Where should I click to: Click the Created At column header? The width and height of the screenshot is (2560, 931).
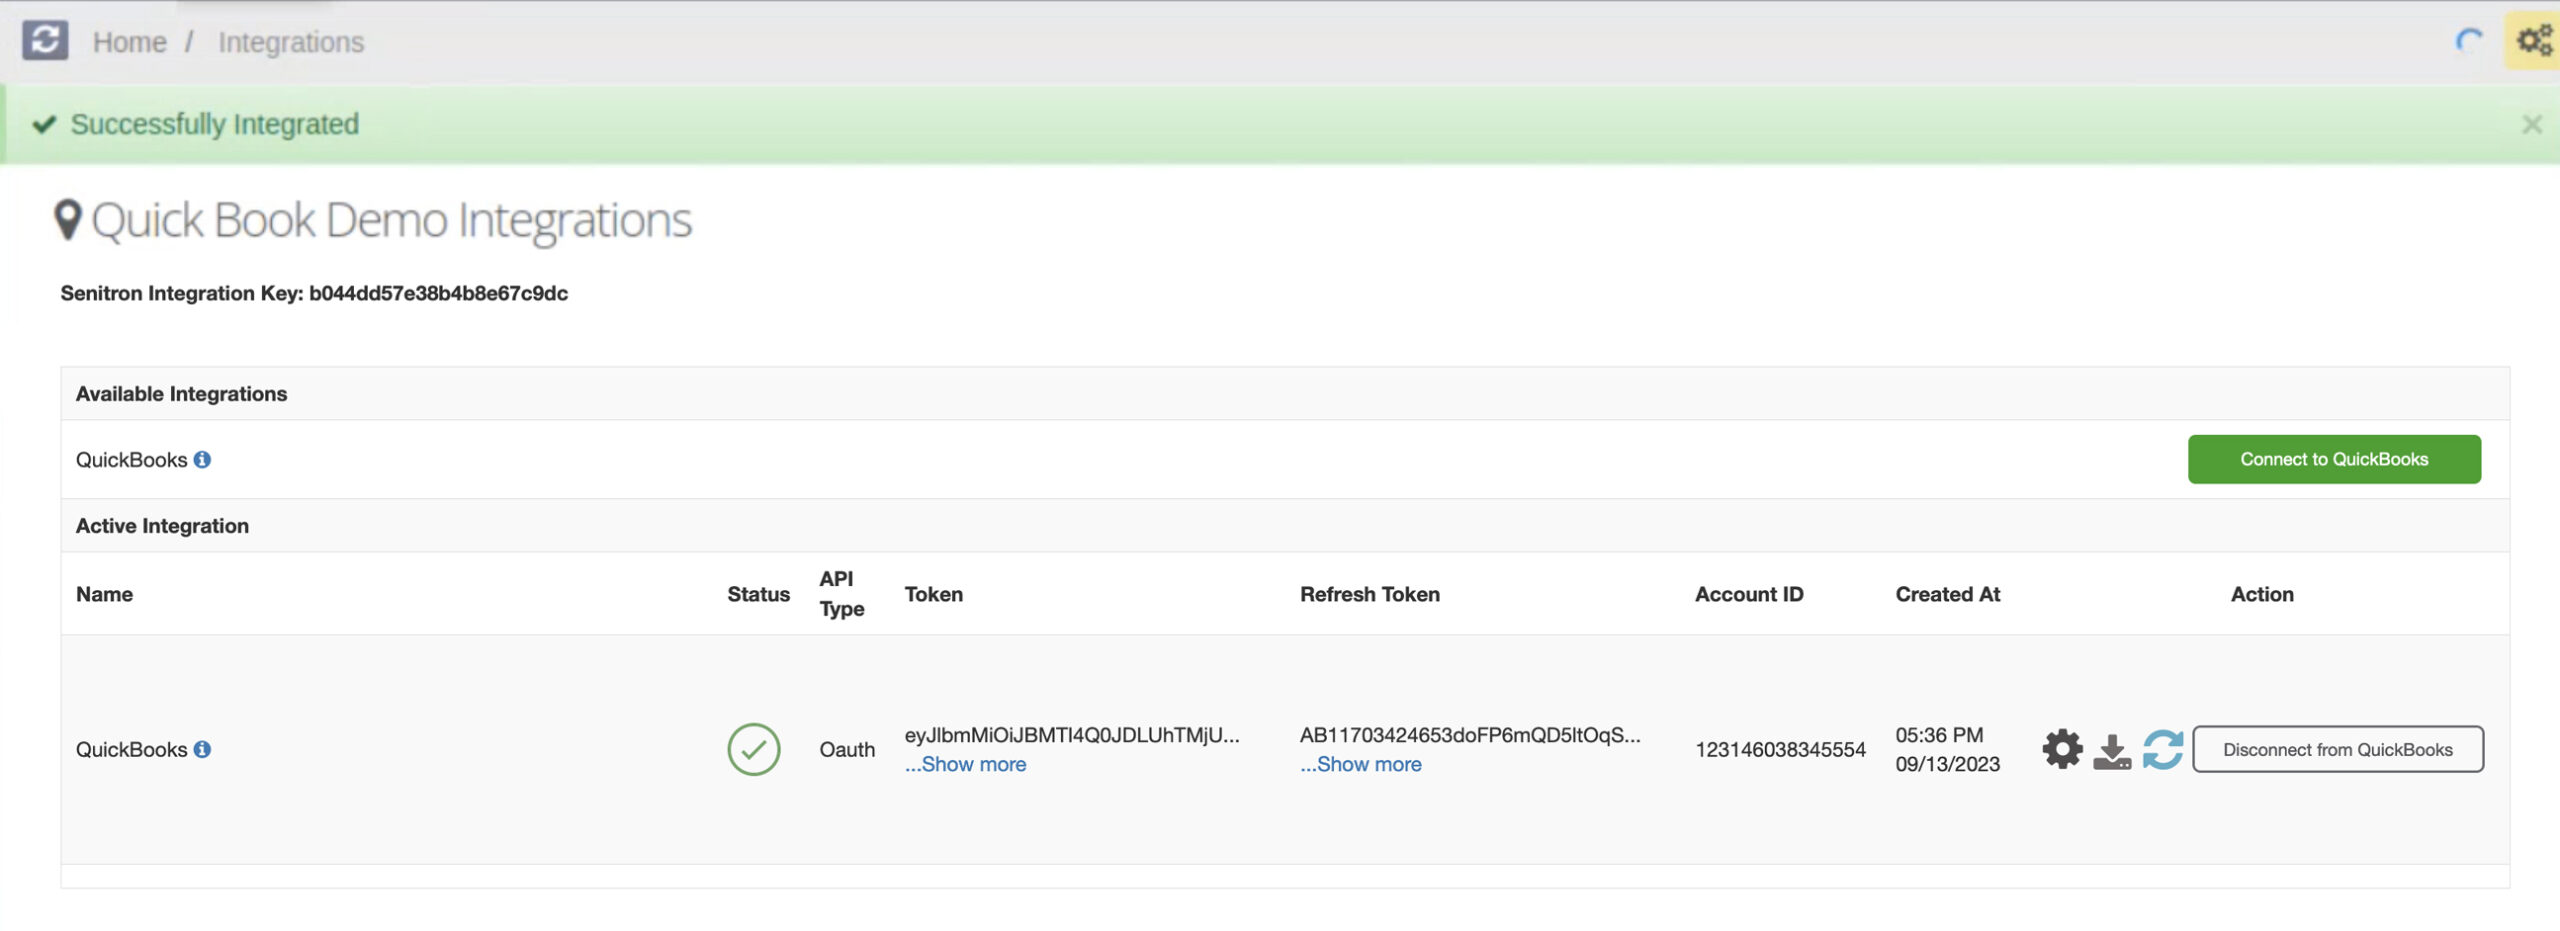1947,594
